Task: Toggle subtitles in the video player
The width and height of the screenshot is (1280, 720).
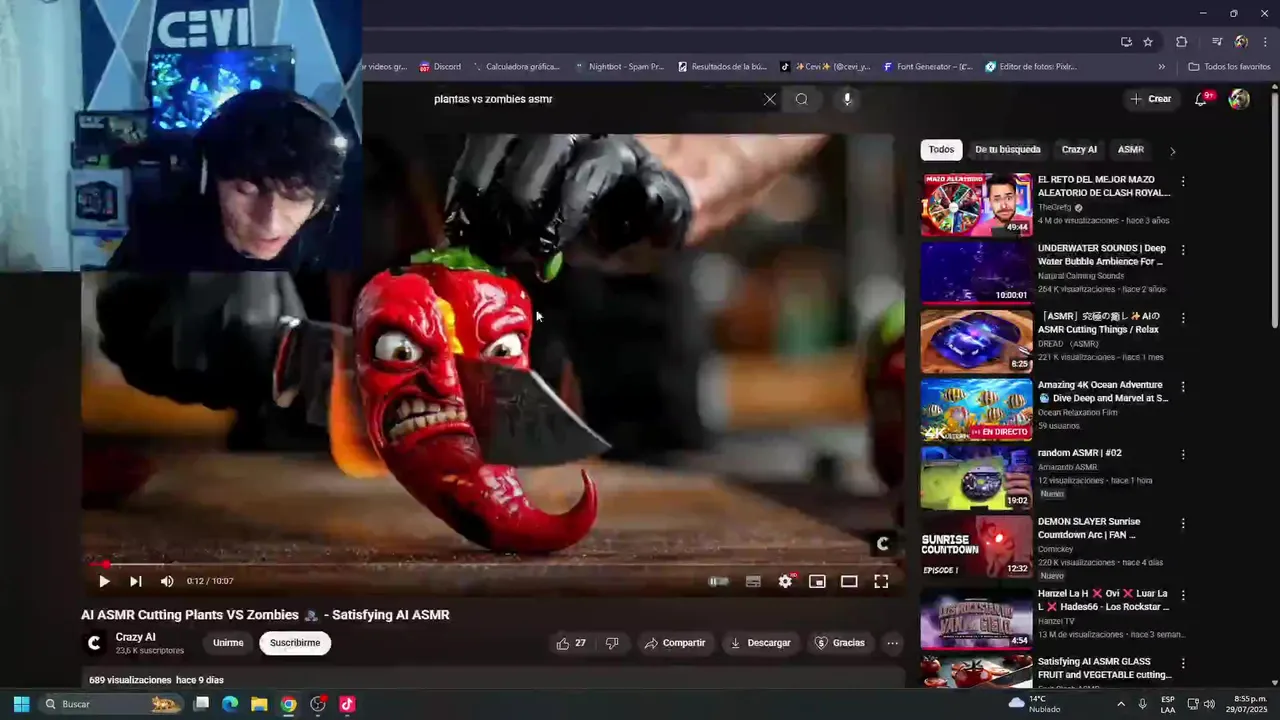Action: point(753,581)
